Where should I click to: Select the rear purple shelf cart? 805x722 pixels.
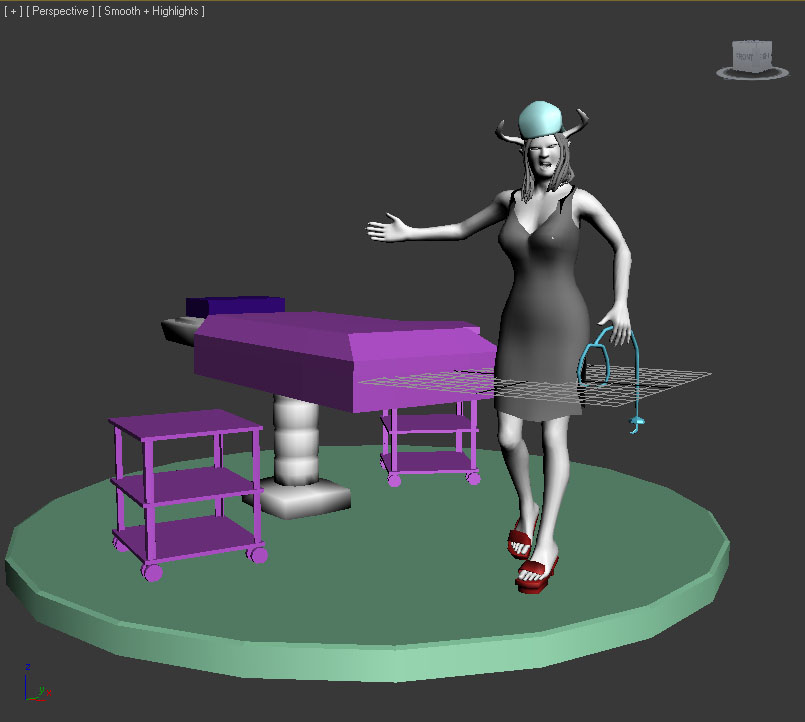coord(430,443)
